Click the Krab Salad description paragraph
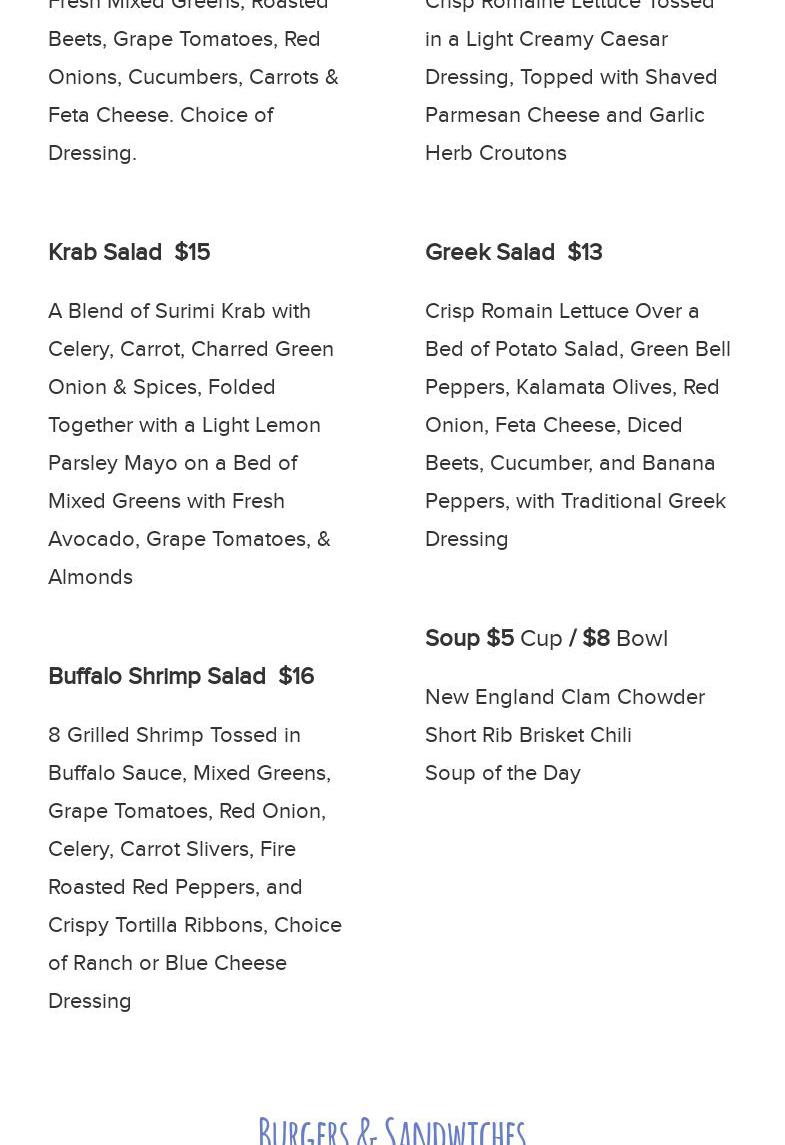 click(x=190, y=444)
